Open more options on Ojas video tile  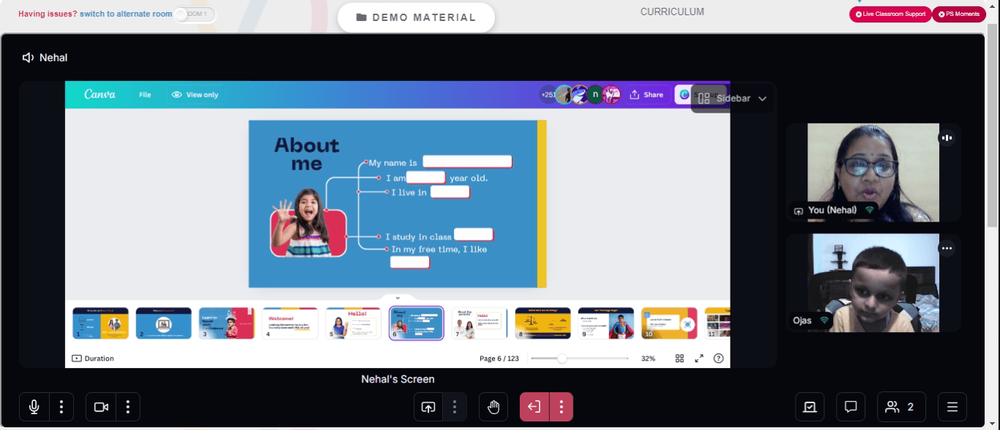pyautogui.click(x=946, y=248)
